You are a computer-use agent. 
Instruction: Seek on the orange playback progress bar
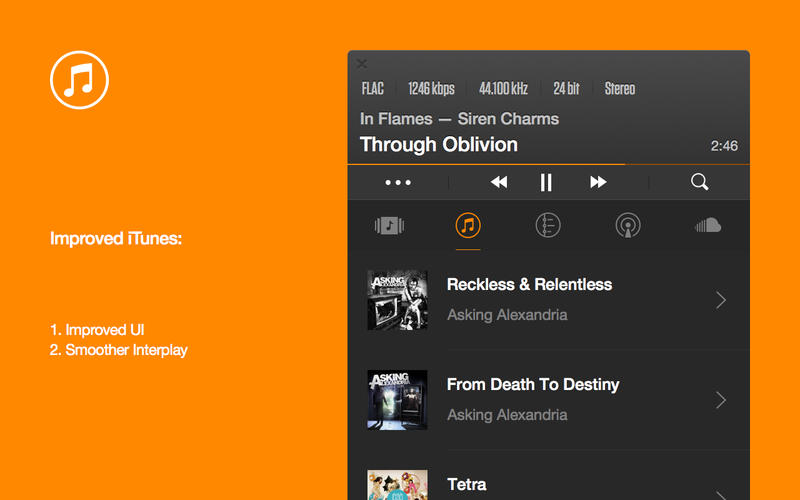[x=549, y=164]
